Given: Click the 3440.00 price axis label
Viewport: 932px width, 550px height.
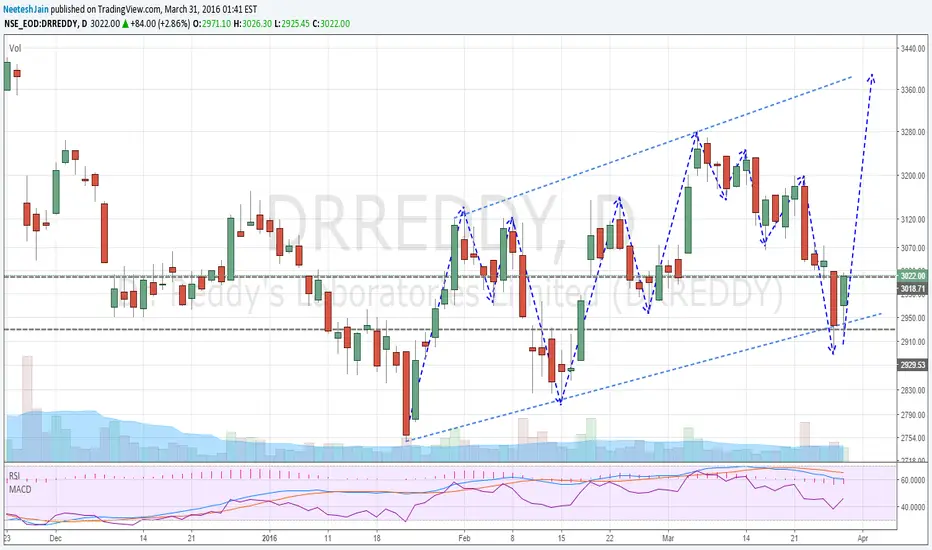Looking at the screenshot, I should 913,48.
